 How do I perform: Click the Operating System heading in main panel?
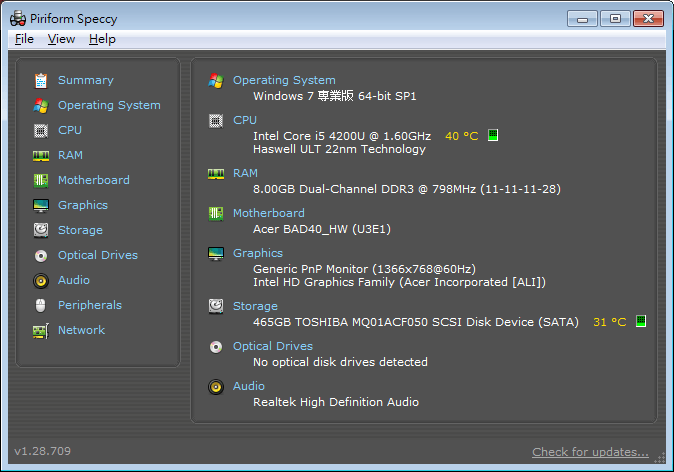click(x=284, y=80)
